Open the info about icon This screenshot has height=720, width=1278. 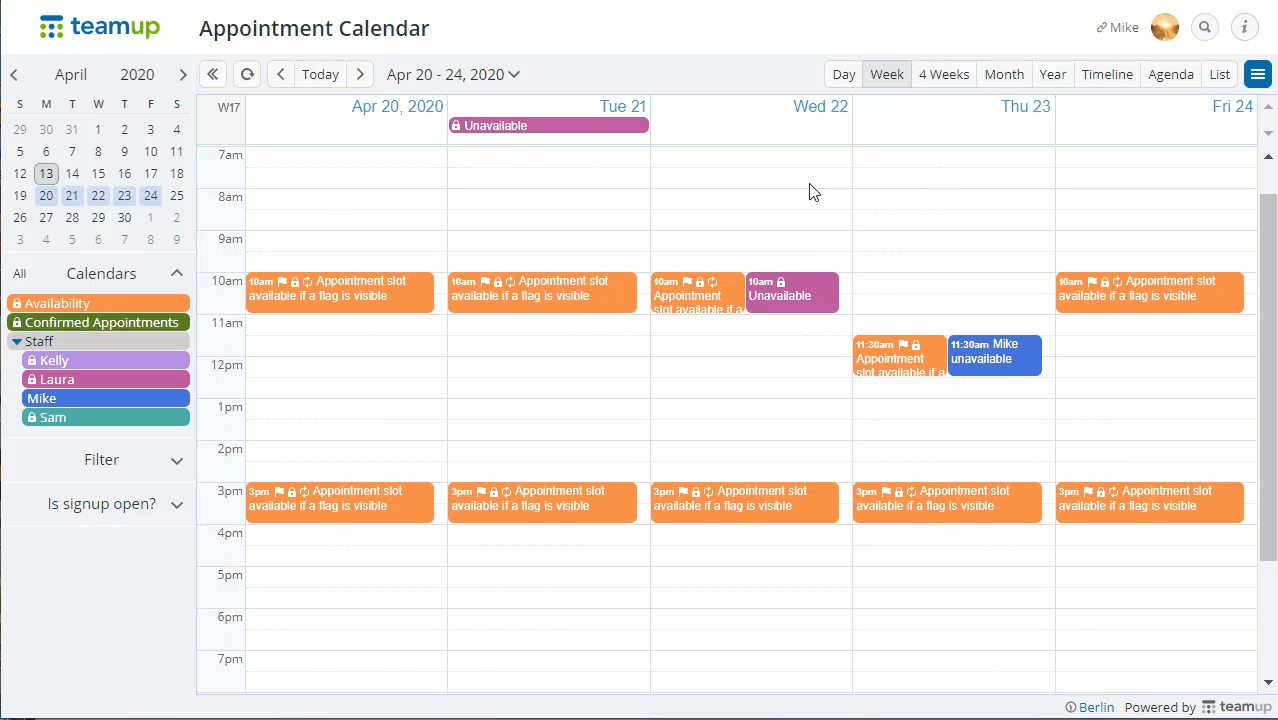coord(1244,28)
